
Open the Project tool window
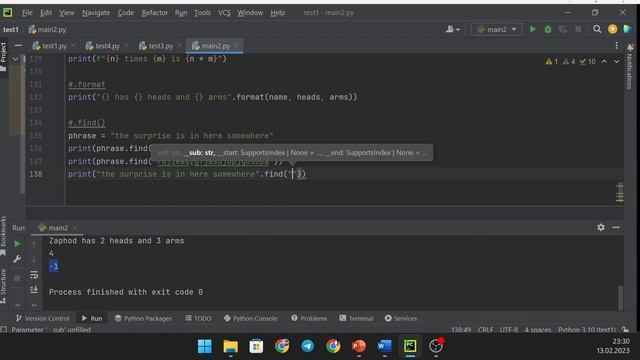[4, 56]
